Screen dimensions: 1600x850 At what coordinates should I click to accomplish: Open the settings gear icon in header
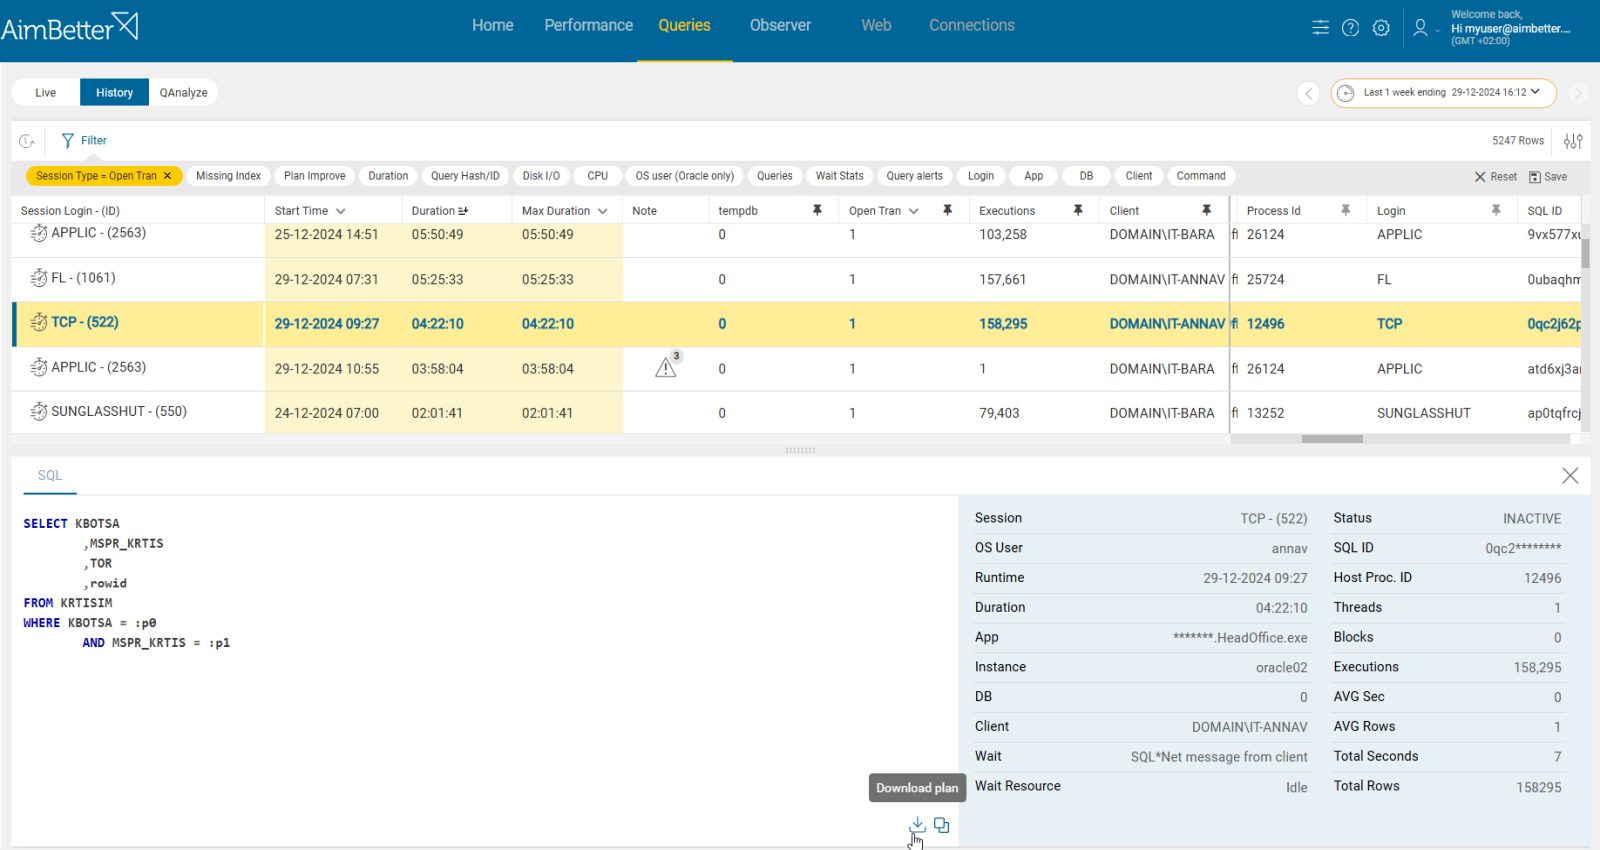1381,28
